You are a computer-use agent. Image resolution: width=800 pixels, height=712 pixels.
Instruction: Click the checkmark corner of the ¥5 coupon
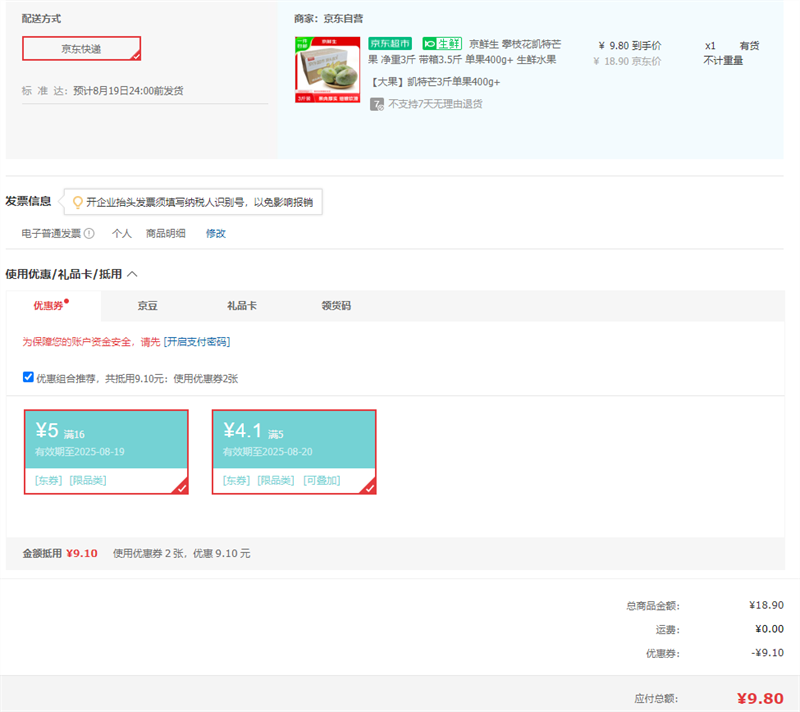pos(181,487)
